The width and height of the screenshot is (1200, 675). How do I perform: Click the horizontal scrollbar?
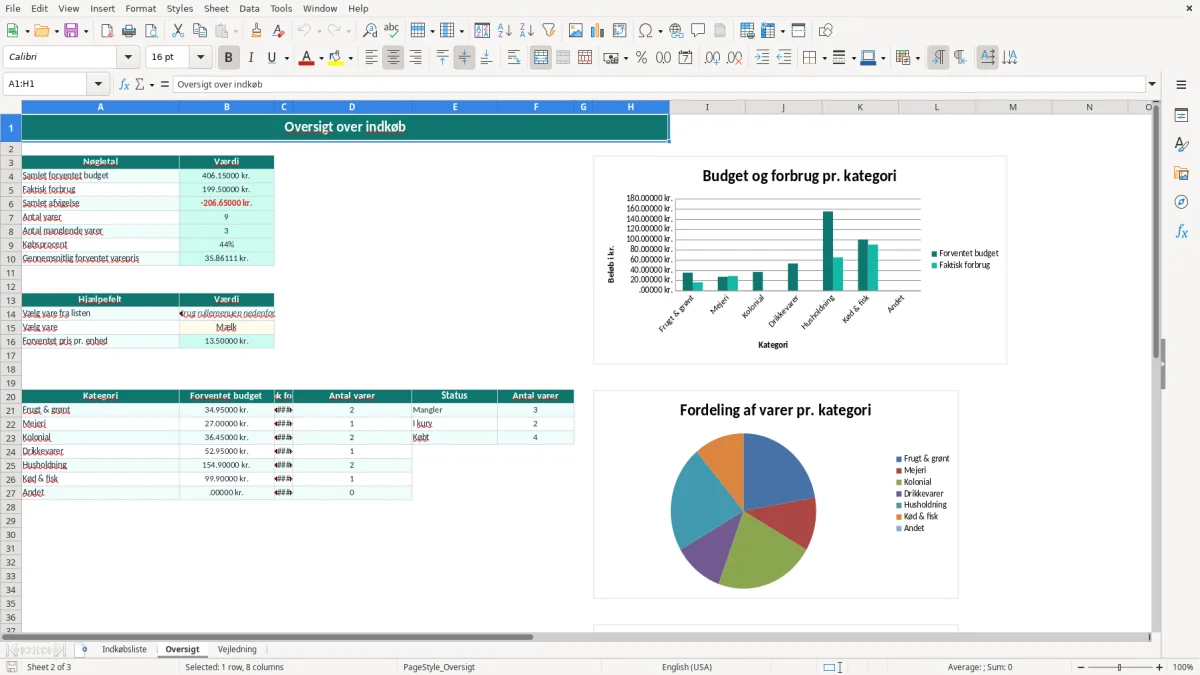(x=266, y=636)
